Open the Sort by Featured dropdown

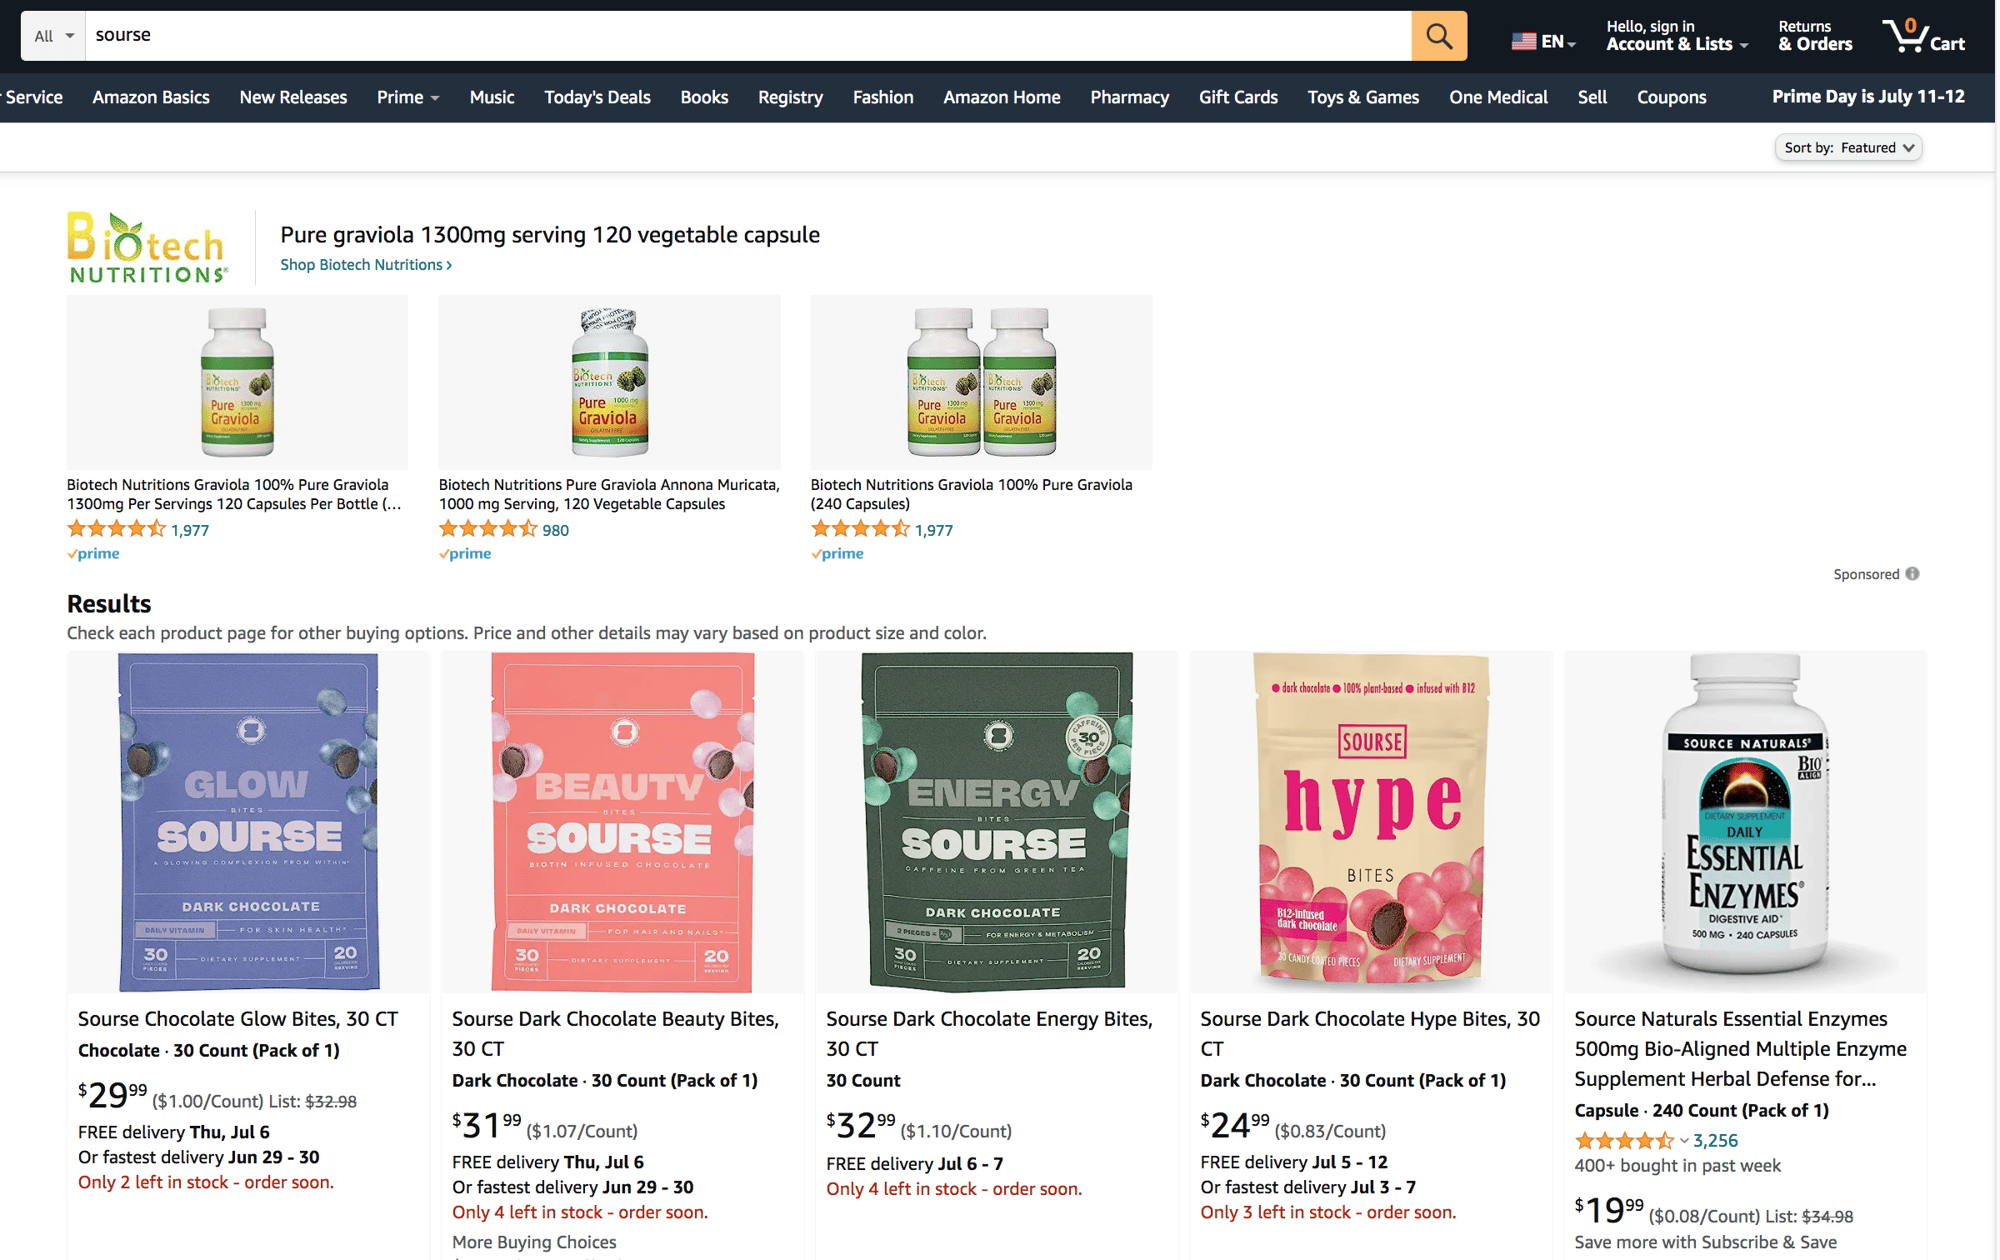1848,147
